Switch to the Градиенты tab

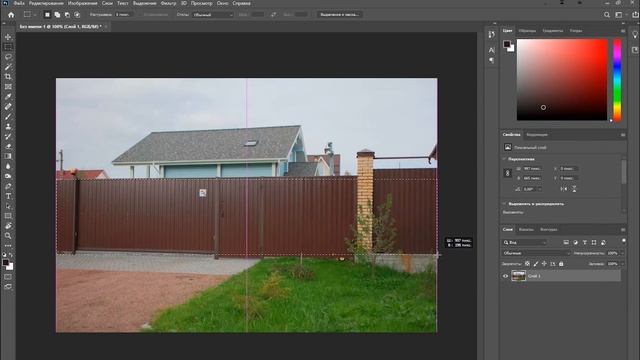click(553, 31)
